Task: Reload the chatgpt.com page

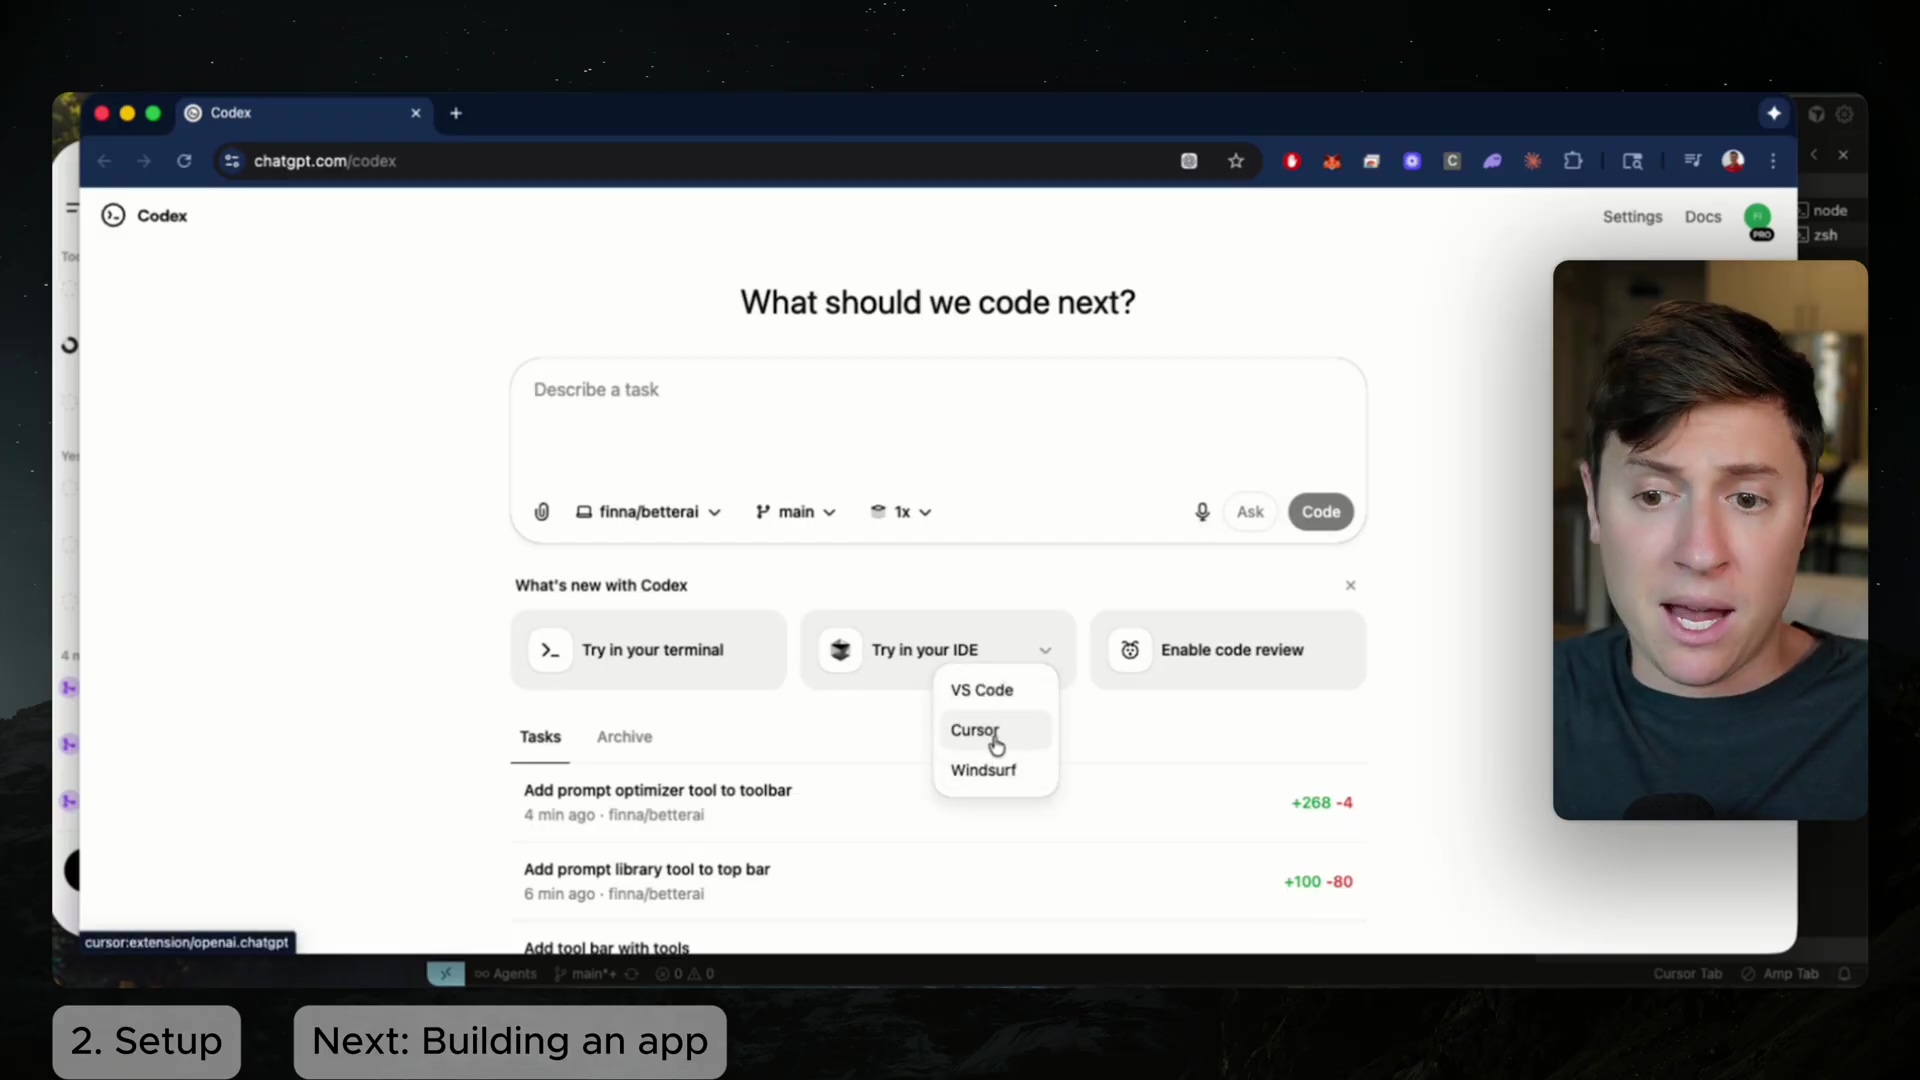Action: (x=184, y=161)
